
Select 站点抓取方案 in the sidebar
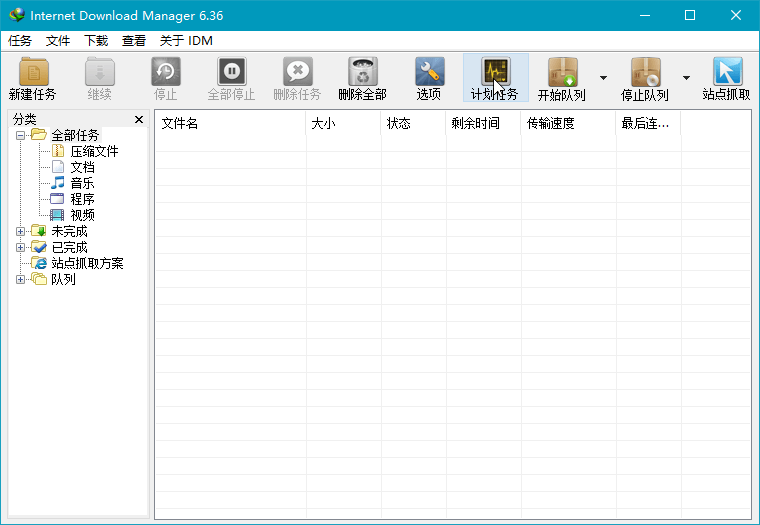(x=87, y=263)
